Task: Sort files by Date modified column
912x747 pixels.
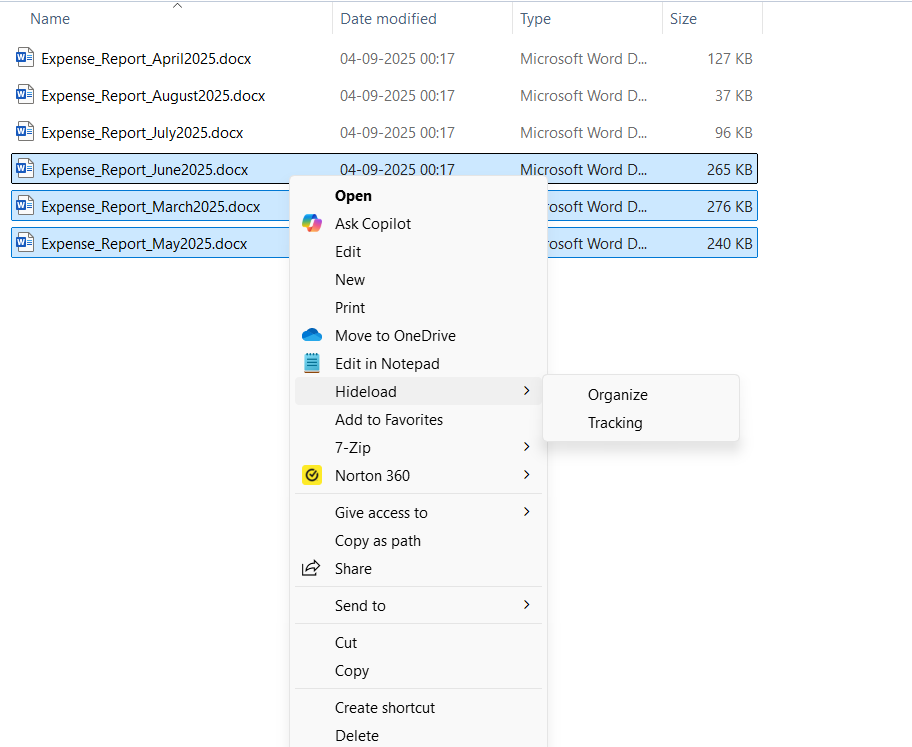Action: click(x=388, y=19)
